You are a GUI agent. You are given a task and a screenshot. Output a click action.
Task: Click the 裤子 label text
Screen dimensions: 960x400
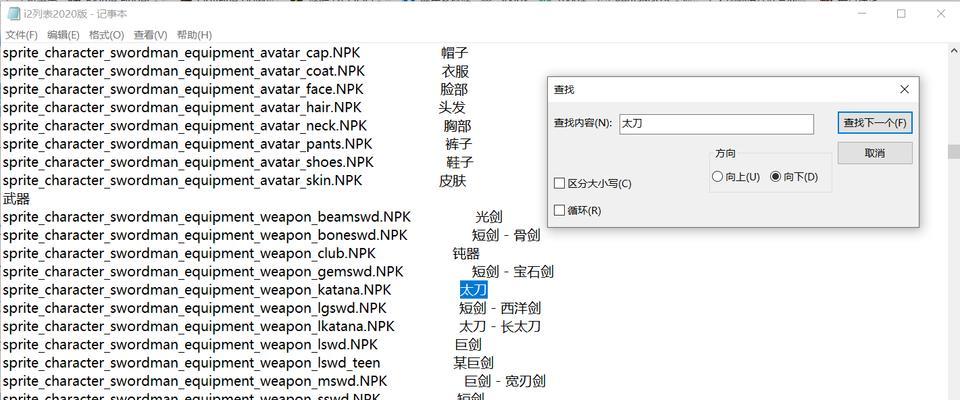pyautogui.click(x=459, y=144)
